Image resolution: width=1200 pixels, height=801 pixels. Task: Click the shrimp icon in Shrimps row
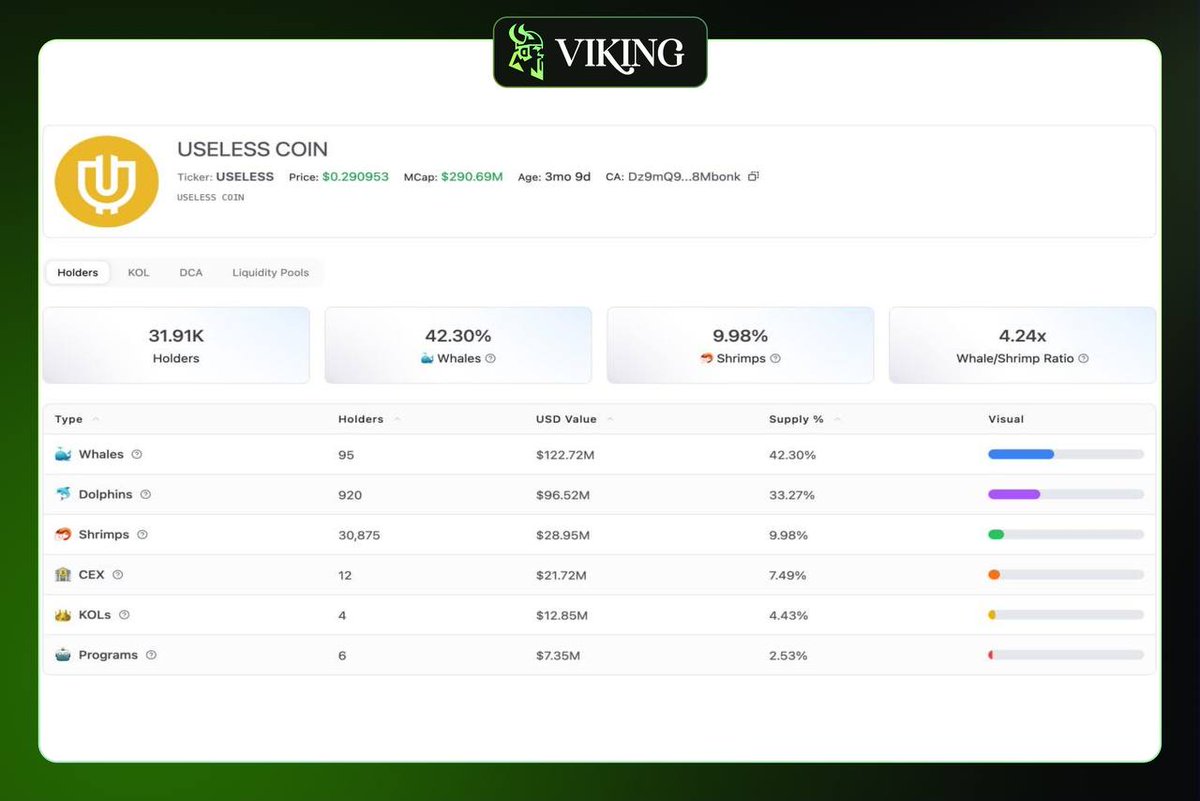point(63,534)
